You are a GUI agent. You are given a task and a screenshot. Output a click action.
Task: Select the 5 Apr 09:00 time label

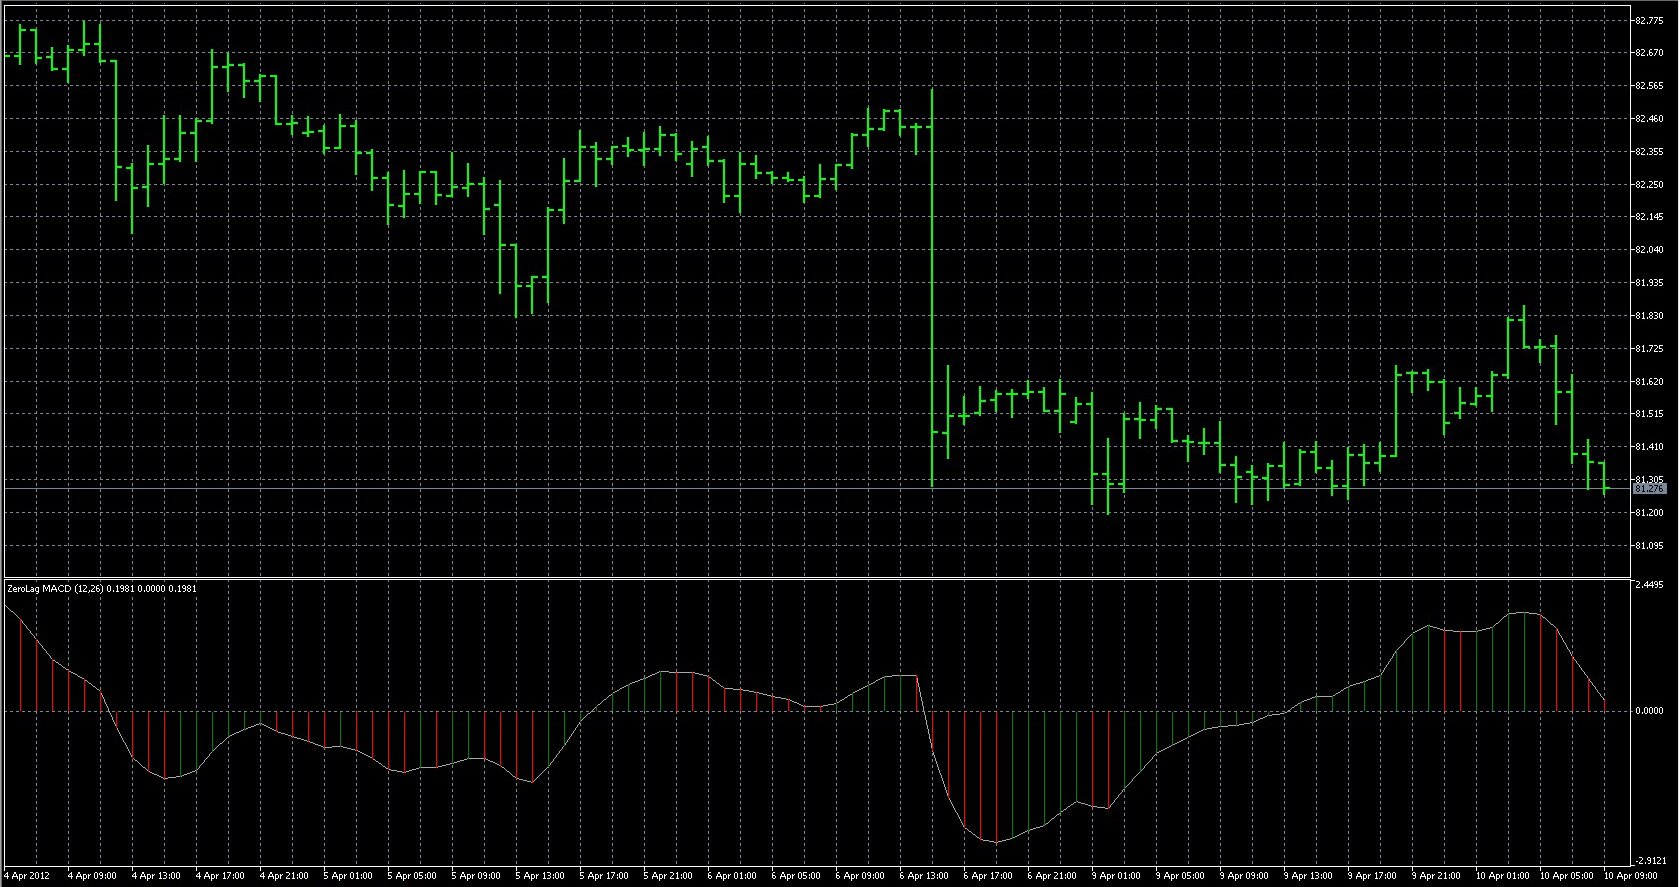[476, 876]
